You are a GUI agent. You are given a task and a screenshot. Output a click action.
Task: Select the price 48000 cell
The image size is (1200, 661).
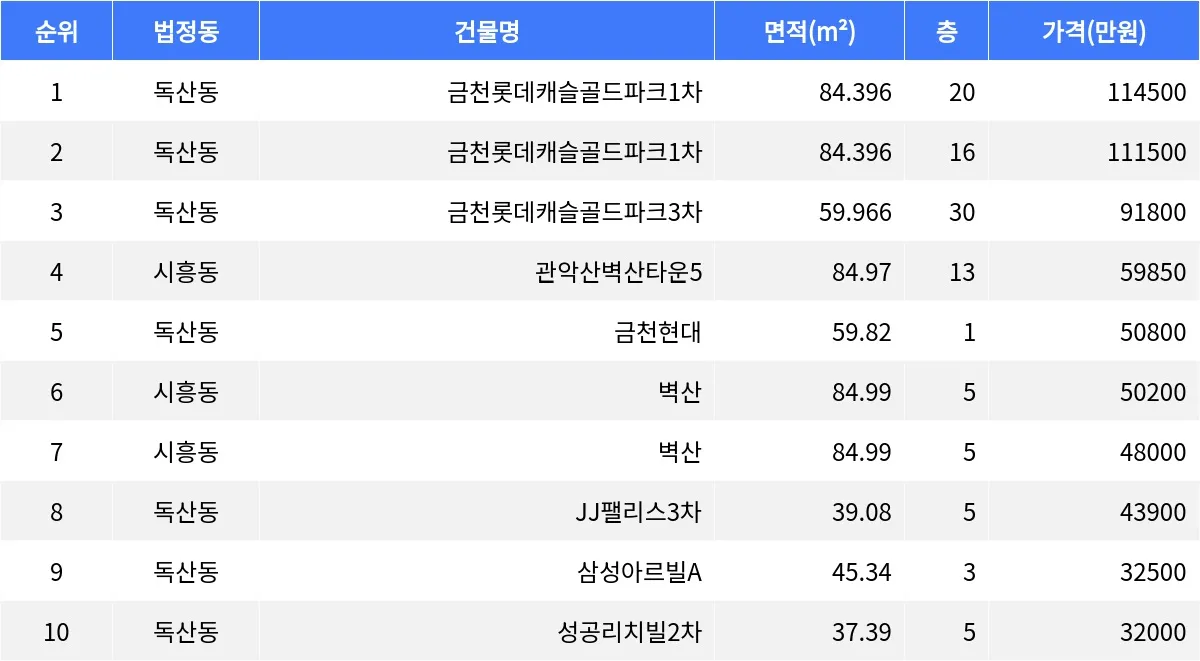pos(1153,453)
